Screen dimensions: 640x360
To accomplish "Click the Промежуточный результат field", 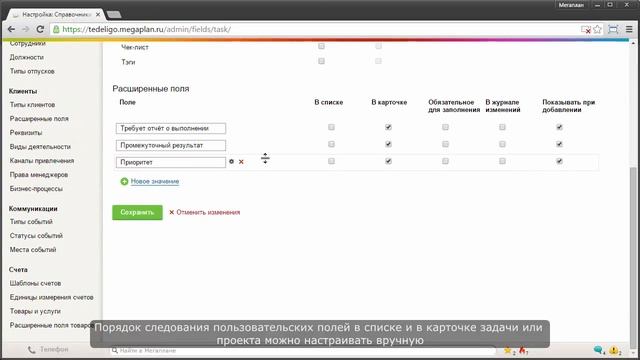I will (x=171, y=145).
